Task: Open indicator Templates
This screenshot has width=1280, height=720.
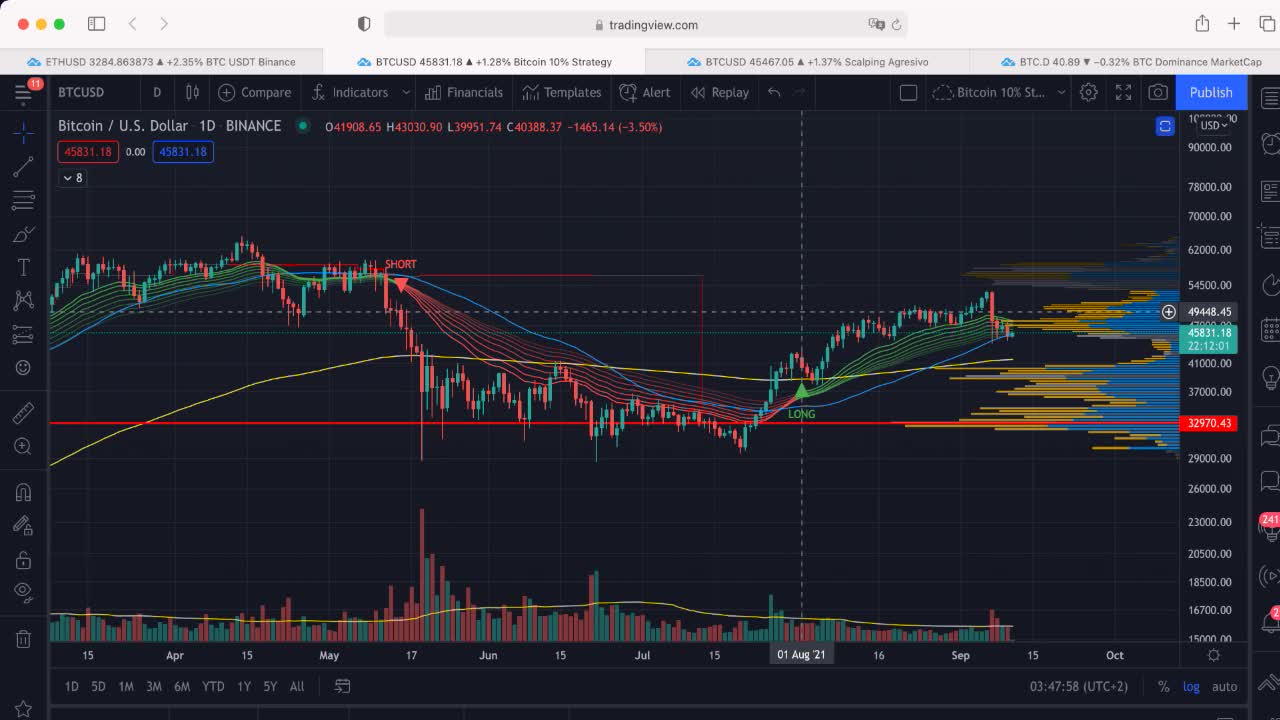Action: tap(562, 92)
